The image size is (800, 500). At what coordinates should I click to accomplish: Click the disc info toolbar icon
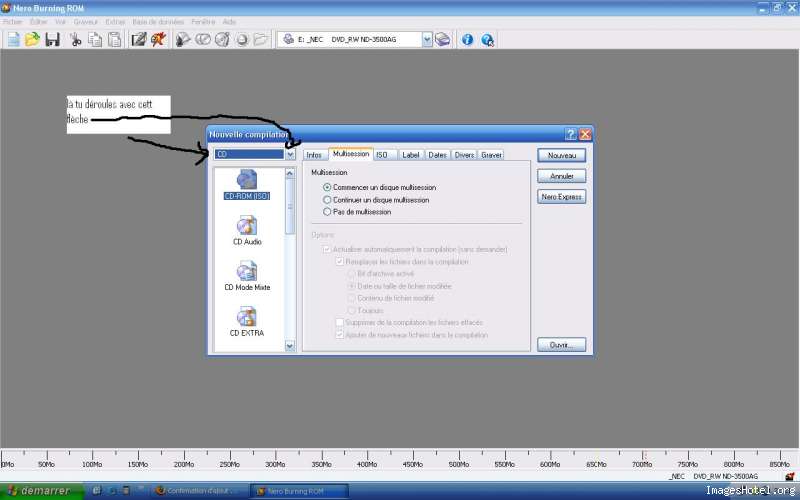(222, 39)
